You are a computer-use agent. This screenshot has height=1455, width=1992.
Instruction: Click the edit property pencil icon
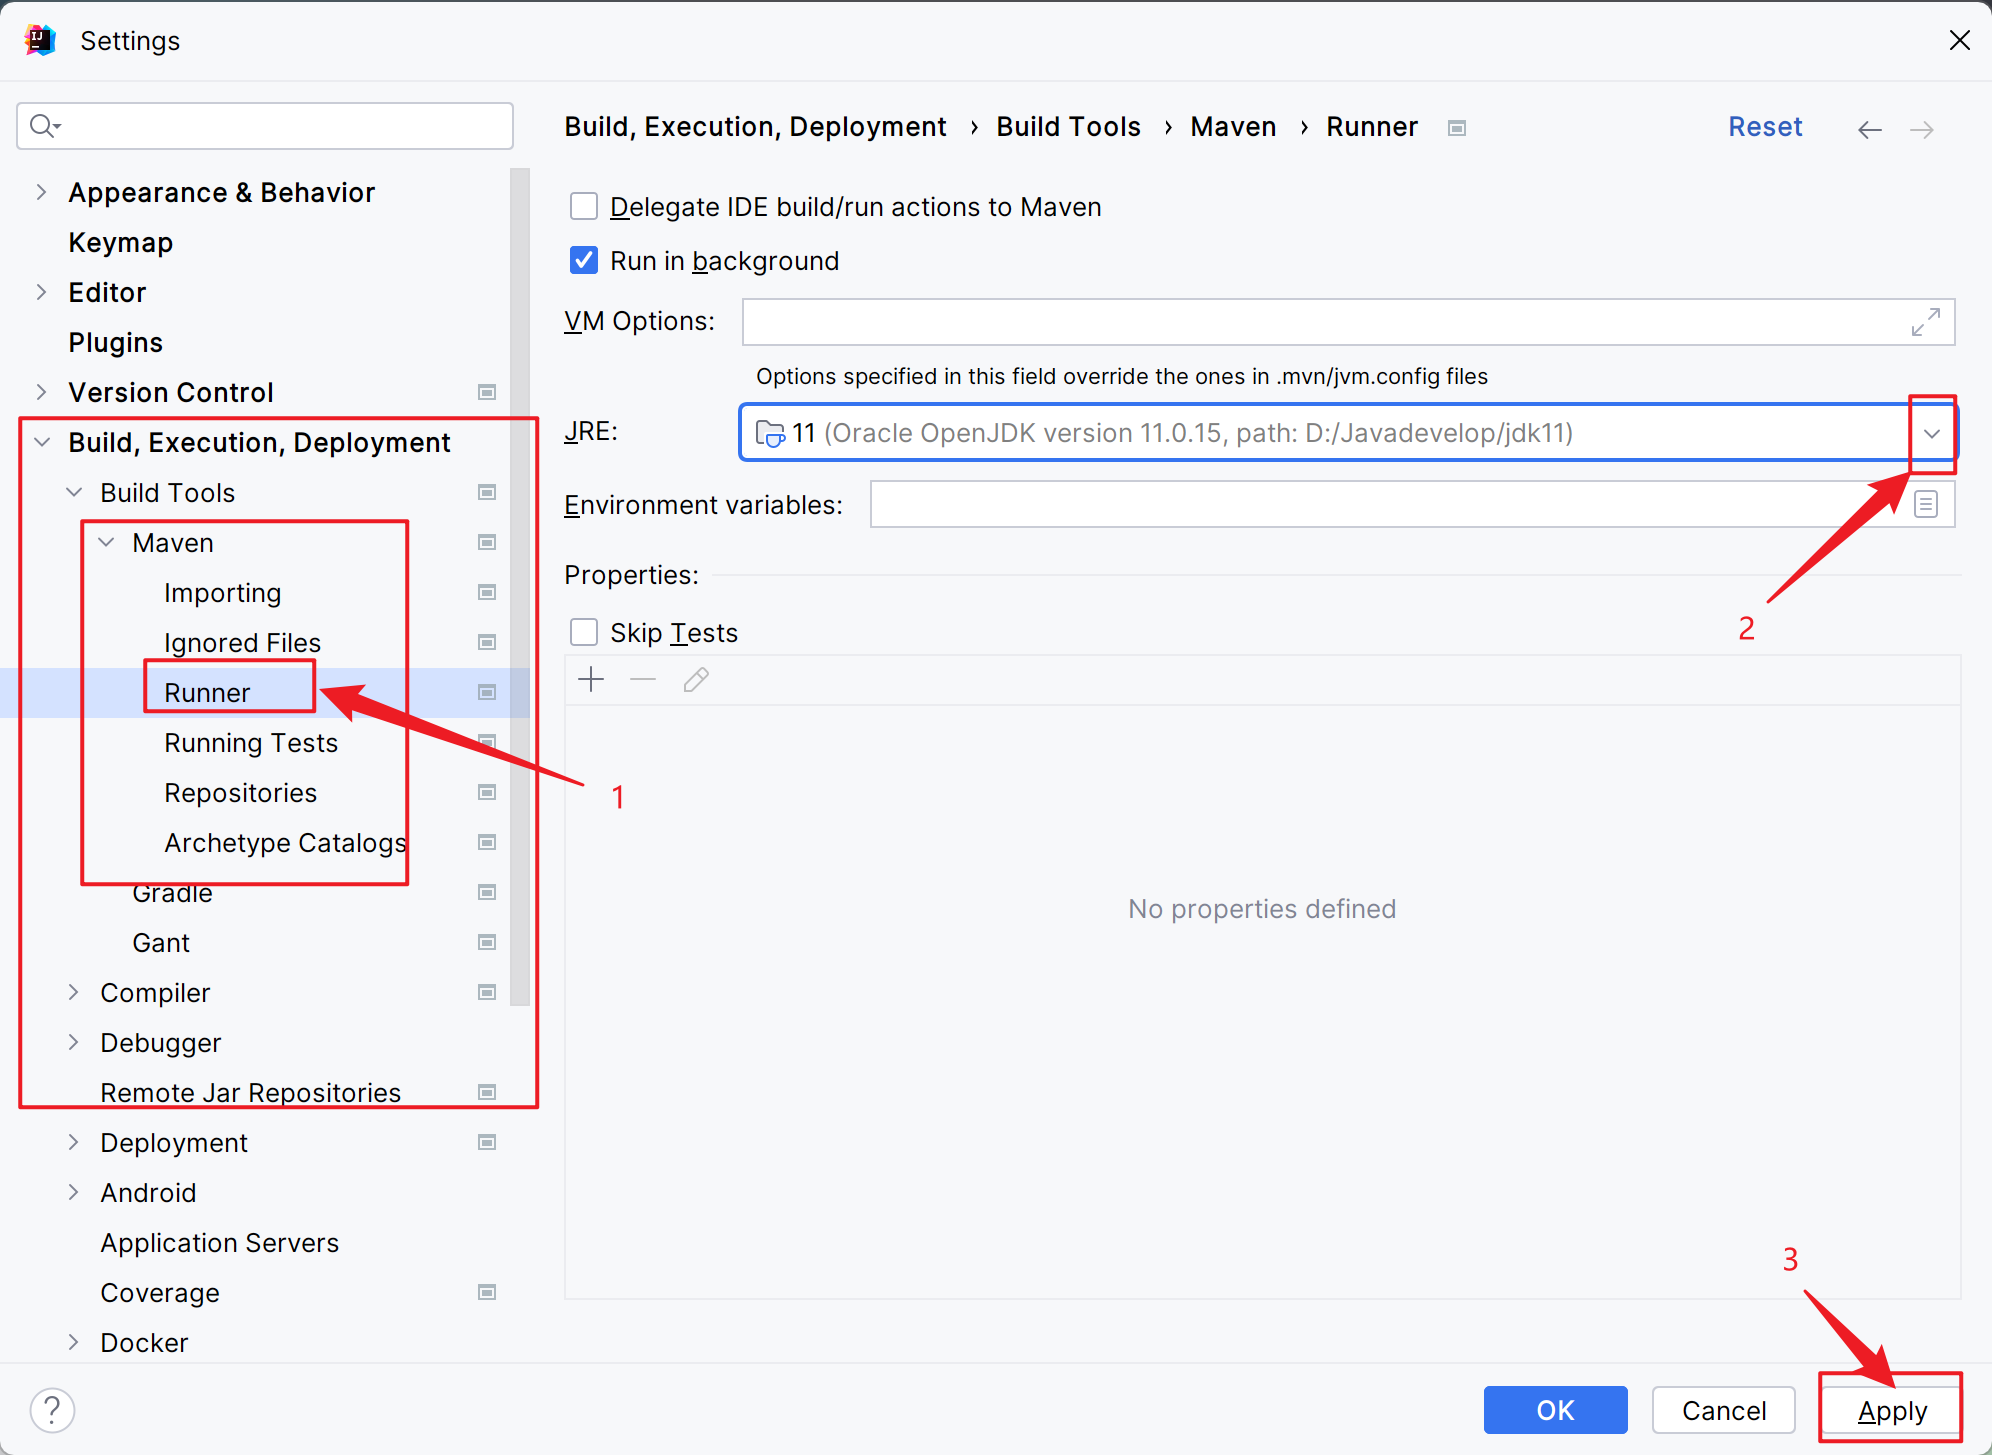click(696, 680)
